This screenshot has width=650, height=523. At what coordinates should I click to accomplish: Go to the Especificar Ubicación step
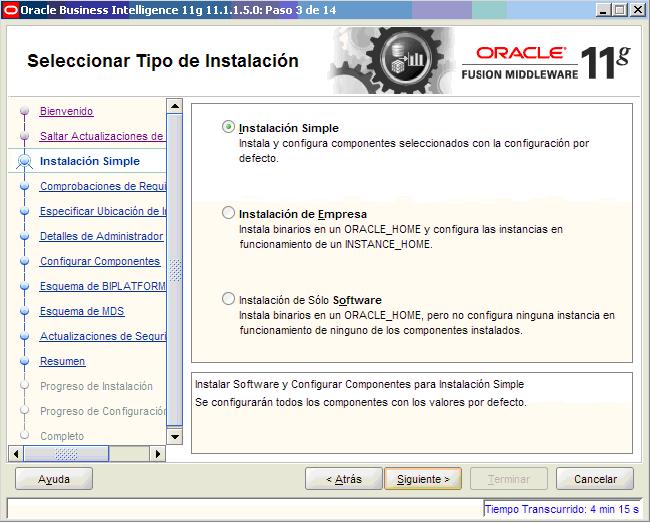(103, 211)
